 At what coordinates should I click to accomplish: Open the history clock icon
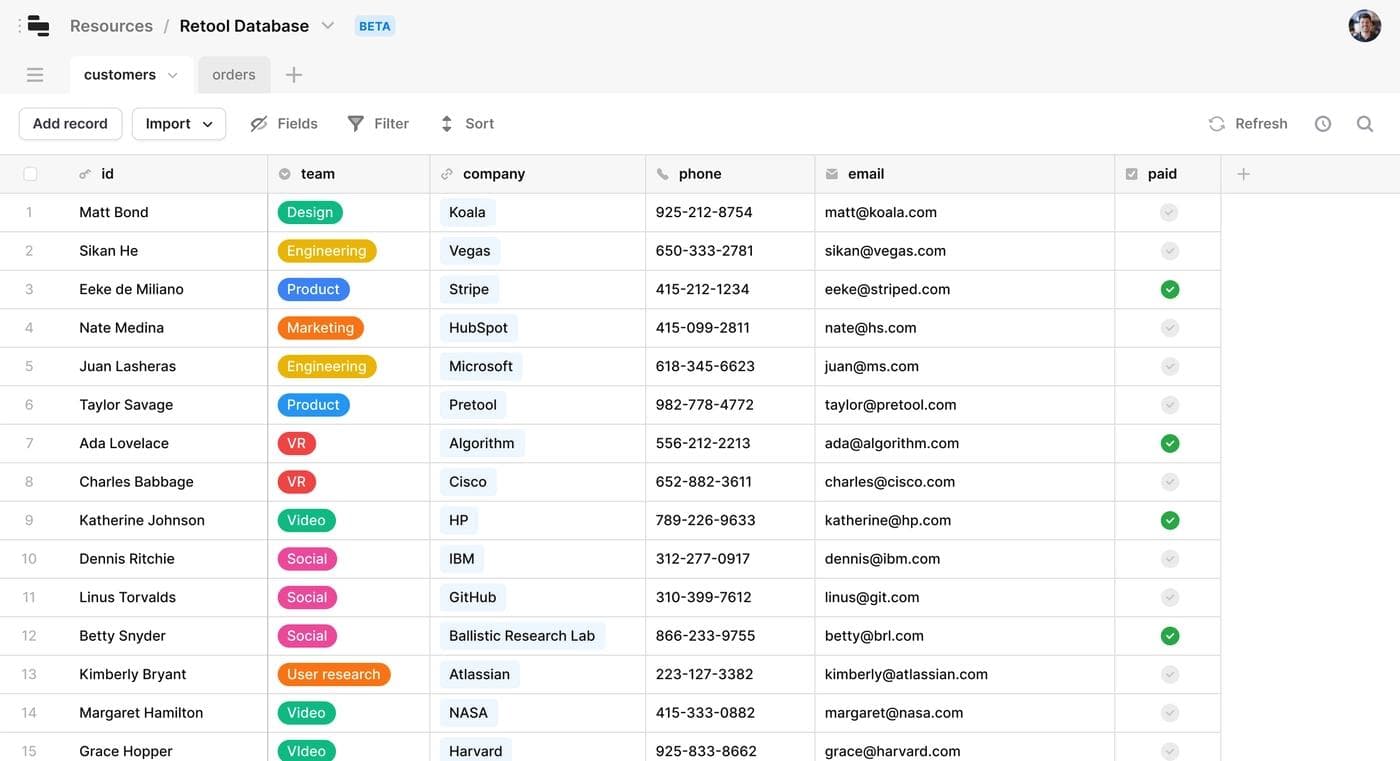click(x=1322, y=123)
